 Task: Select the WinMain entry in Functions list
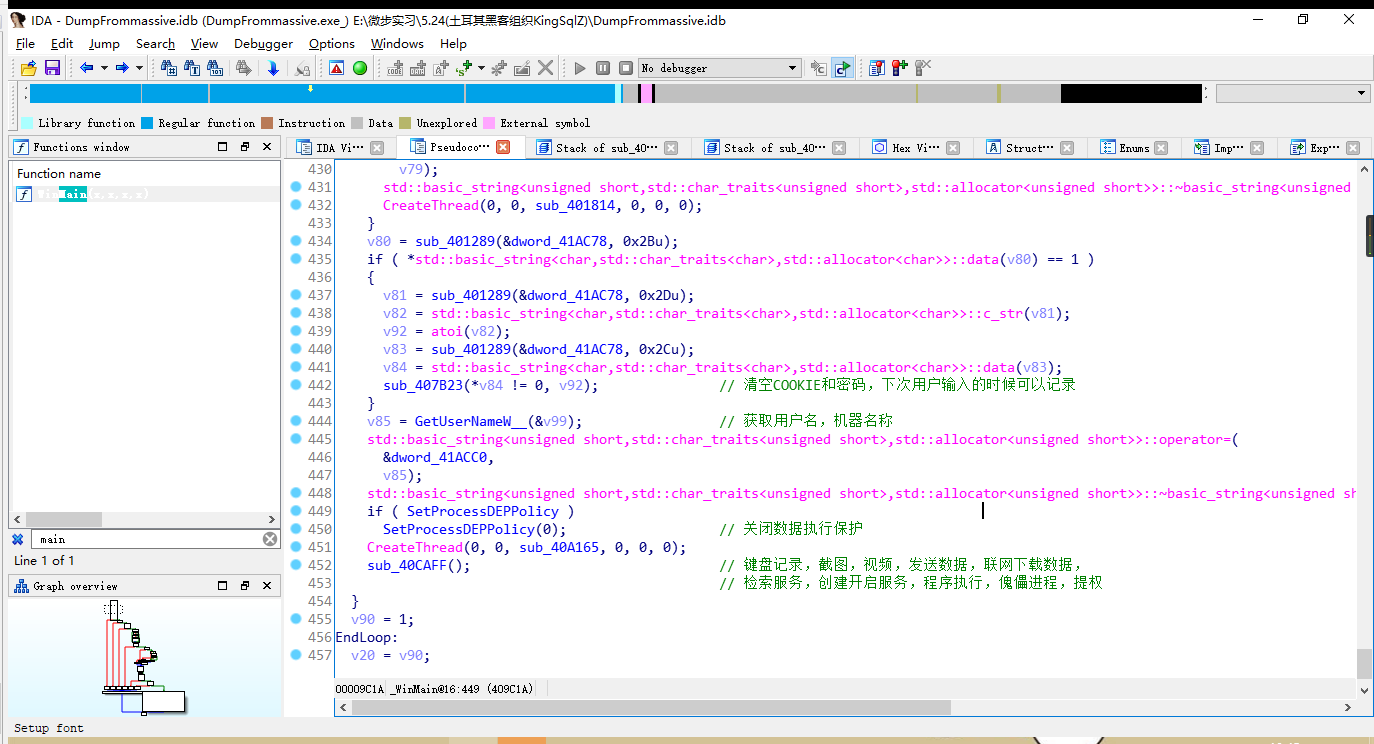coord(144,194)
